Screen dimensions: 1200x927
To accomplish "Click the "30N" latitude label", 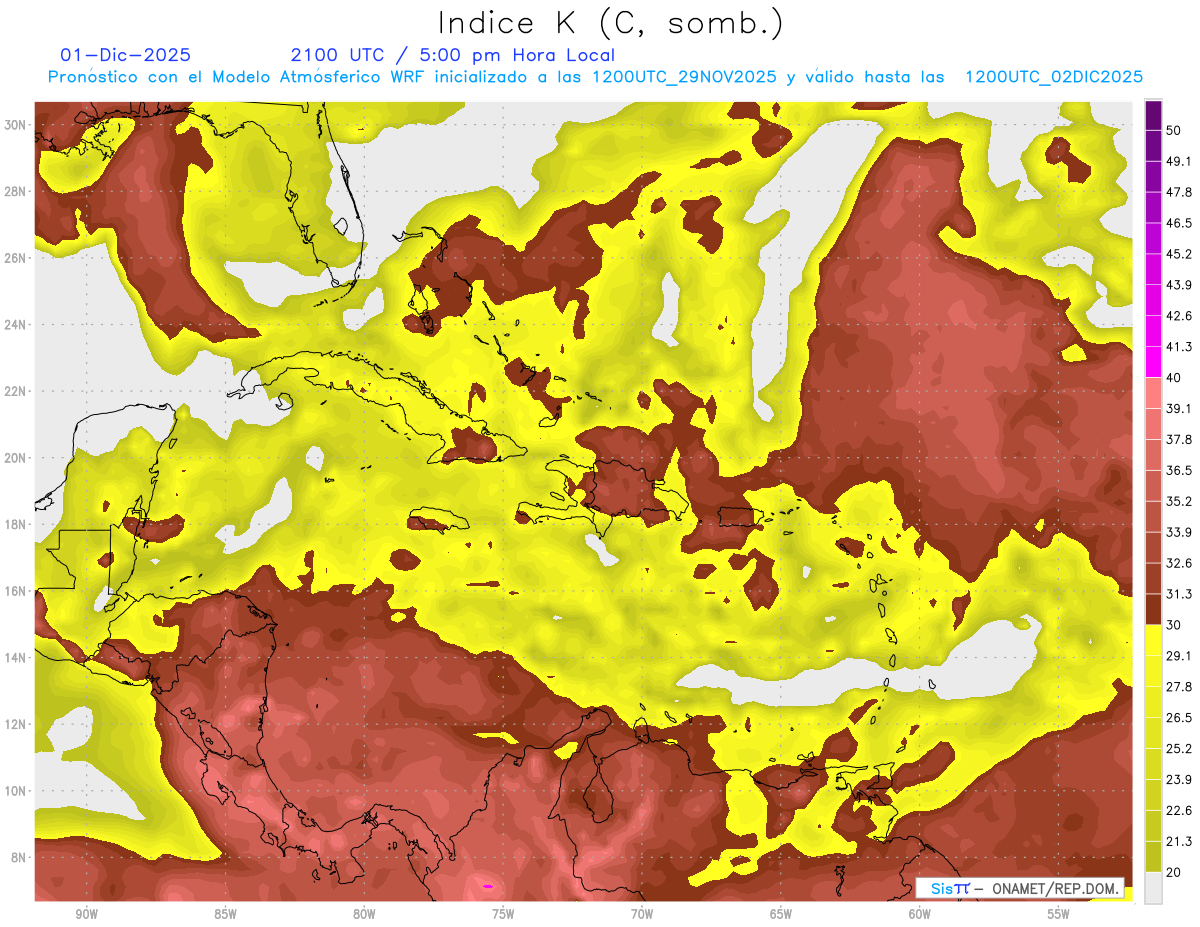I will coord(17,125).
